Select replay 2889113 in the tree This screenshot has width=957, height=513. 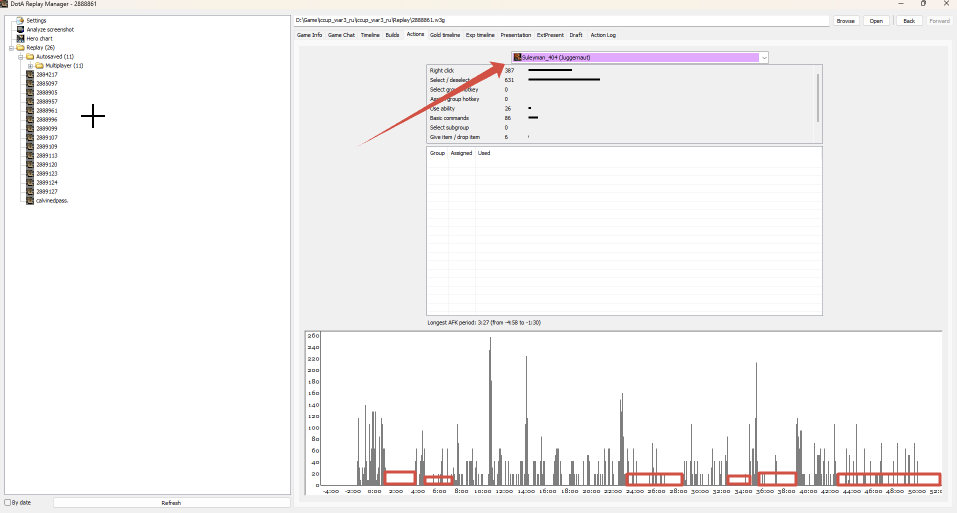46,156
